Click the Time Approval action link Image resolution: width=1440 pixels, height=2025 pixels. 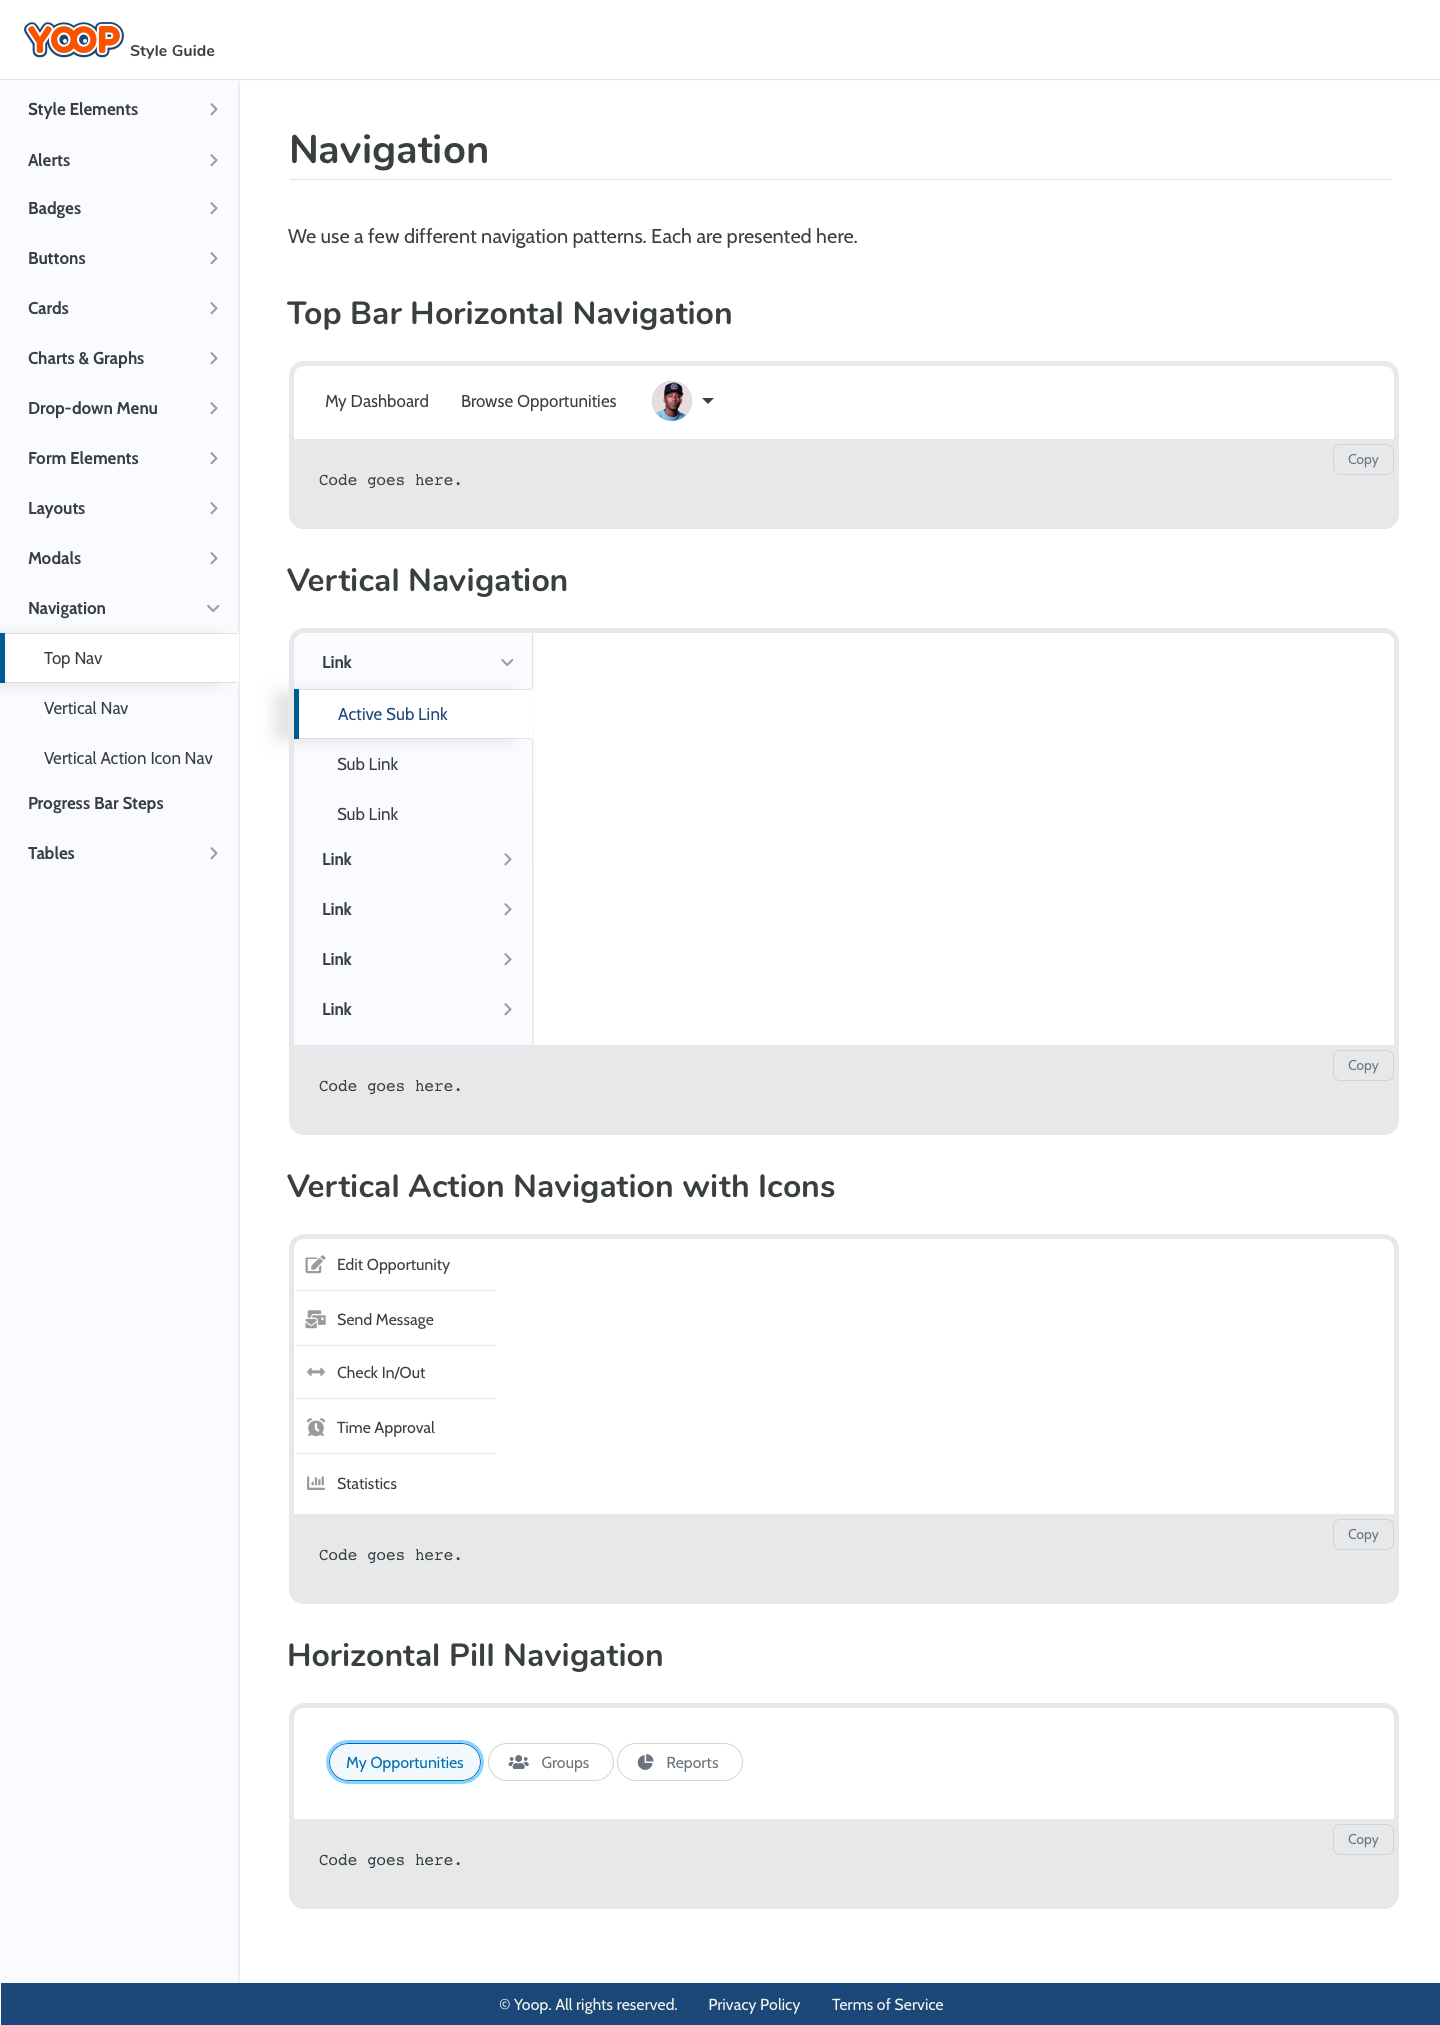point(386,1427)
